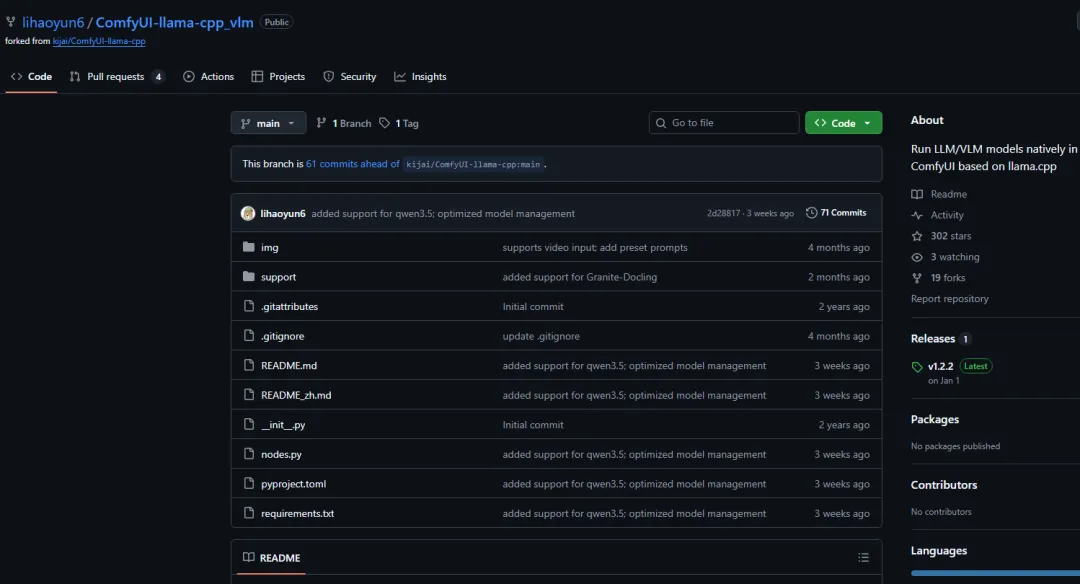Click the Latest release badge
The height and width of the screenshot is (584, 1080).
pyautogui.click(x=975, y=366)
